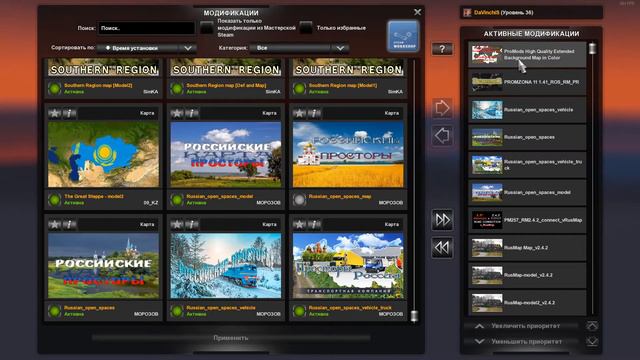Open the category filter dropdown
The image size is (640, 360).
[x=299, y=48]
